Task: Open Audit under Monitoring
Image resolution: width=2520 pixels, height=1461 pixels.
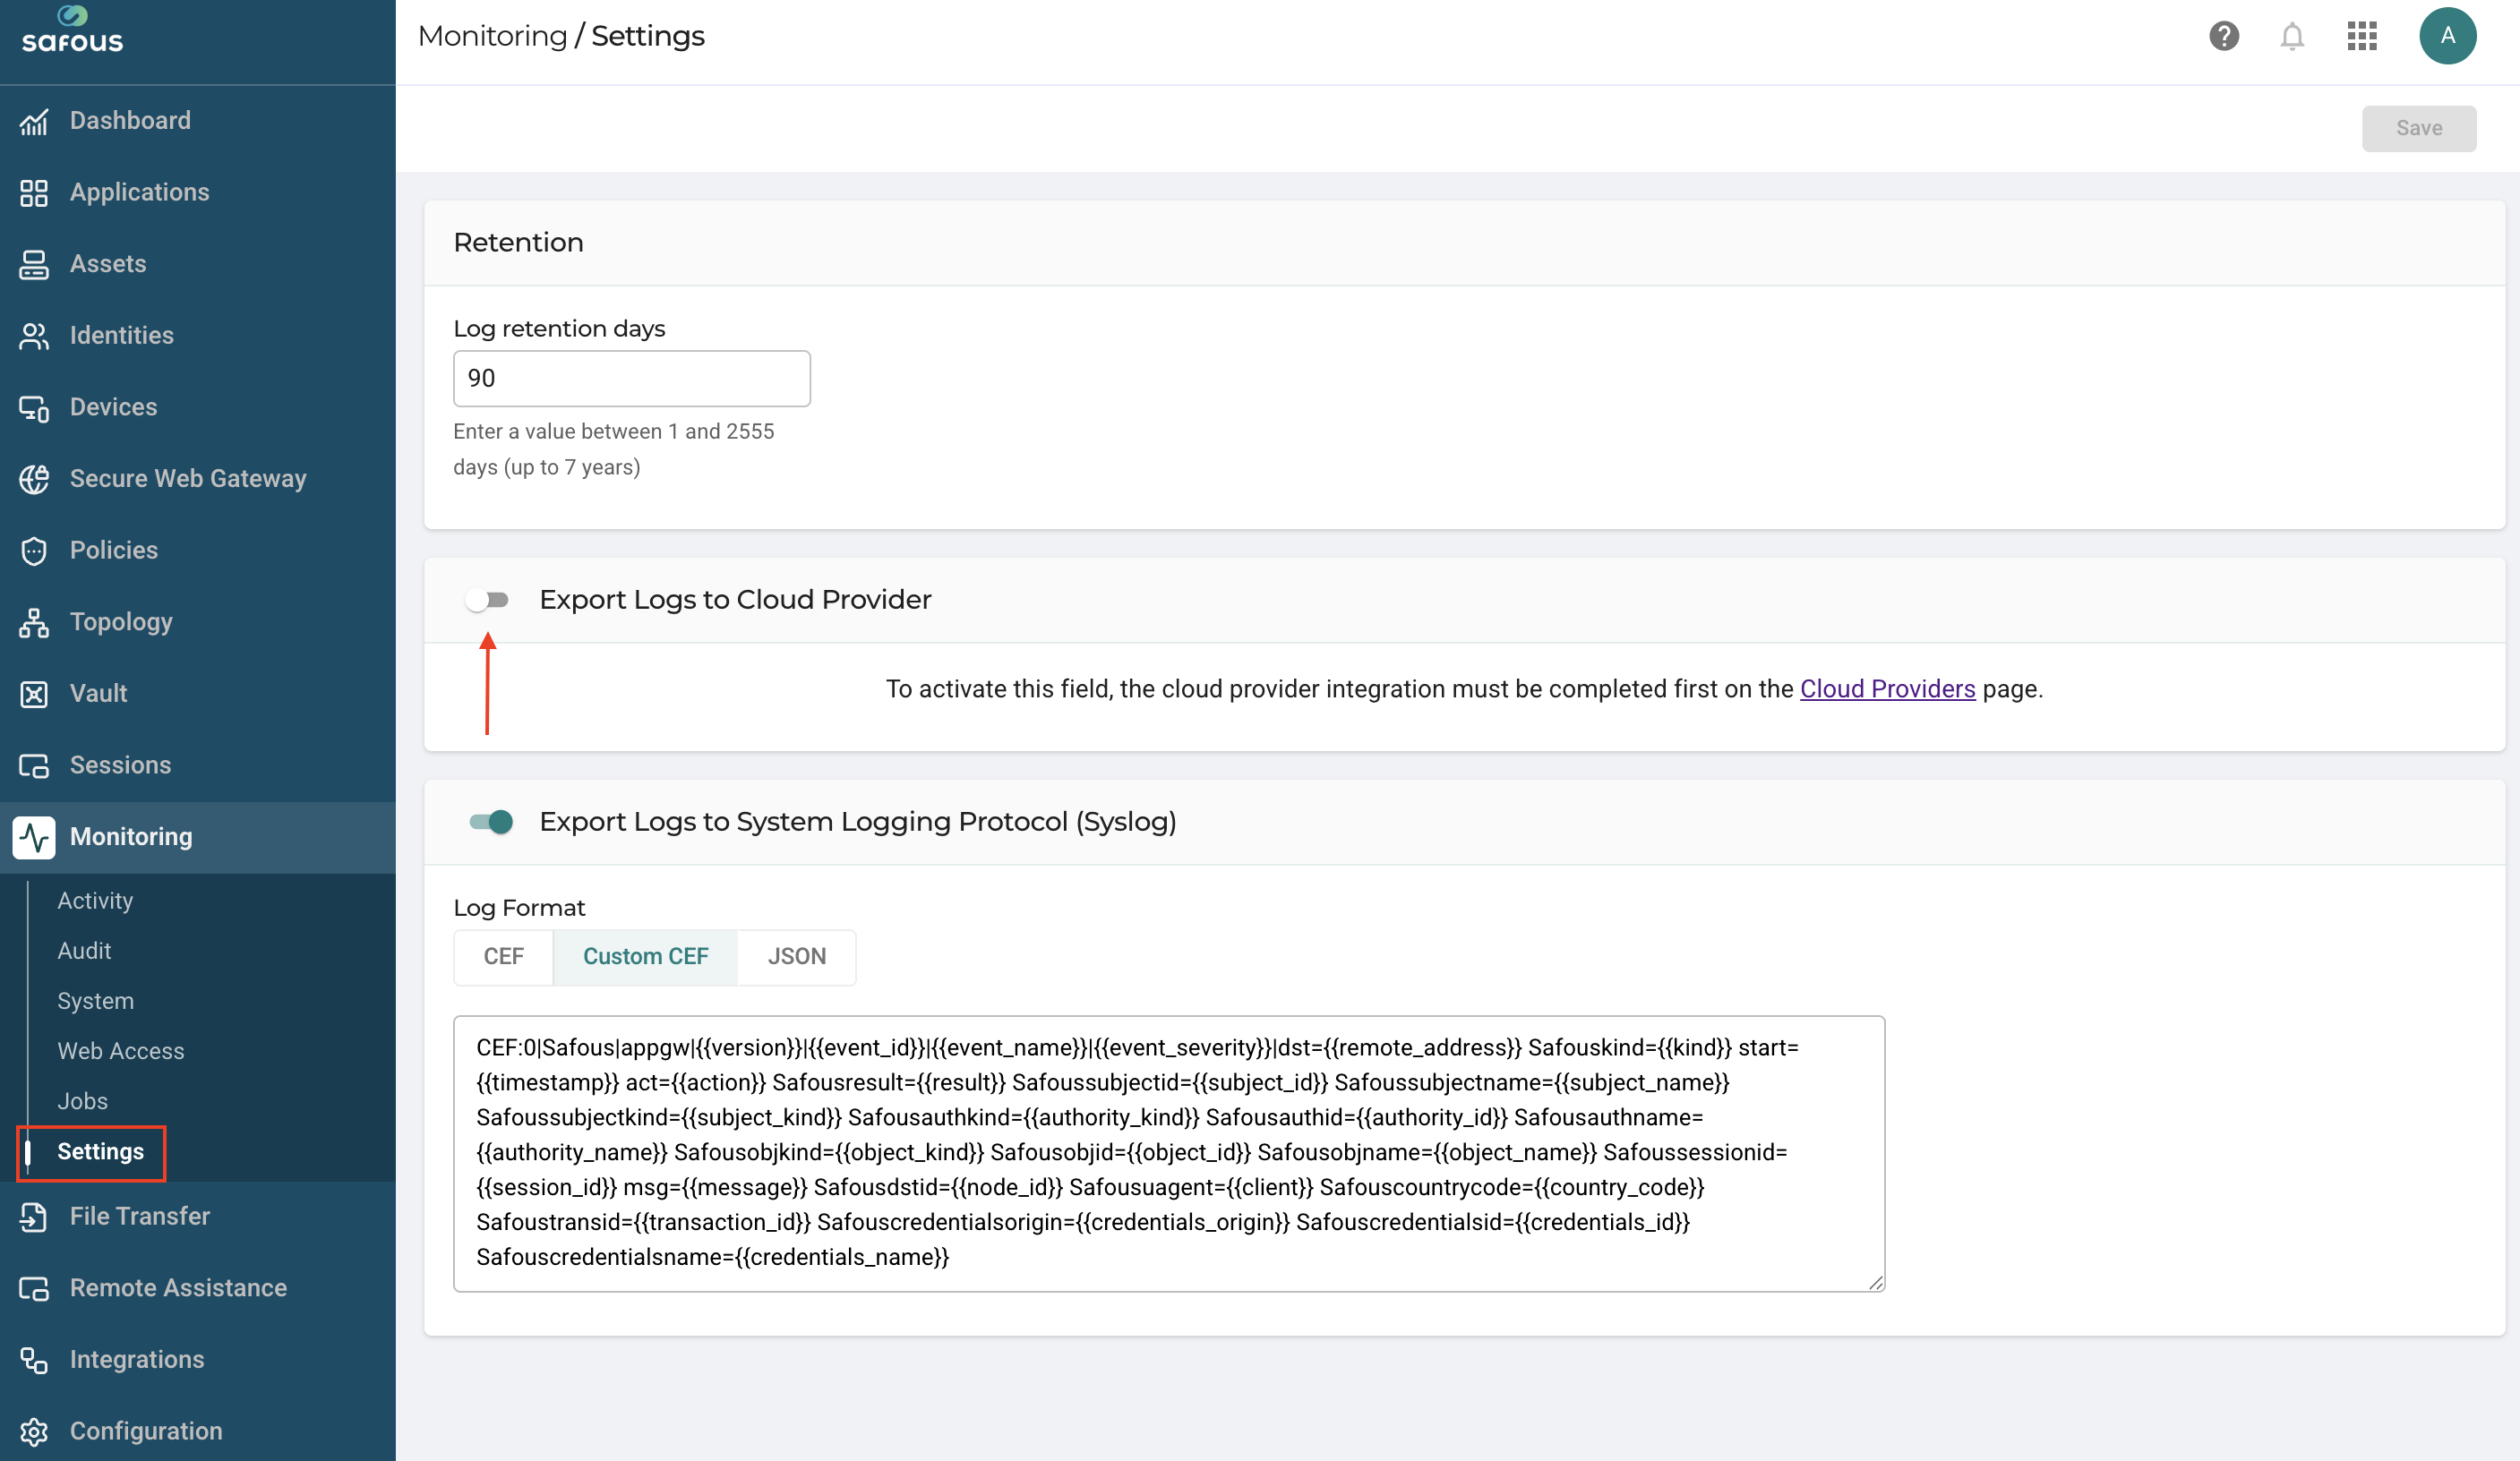Action: (x=84, y=951)
